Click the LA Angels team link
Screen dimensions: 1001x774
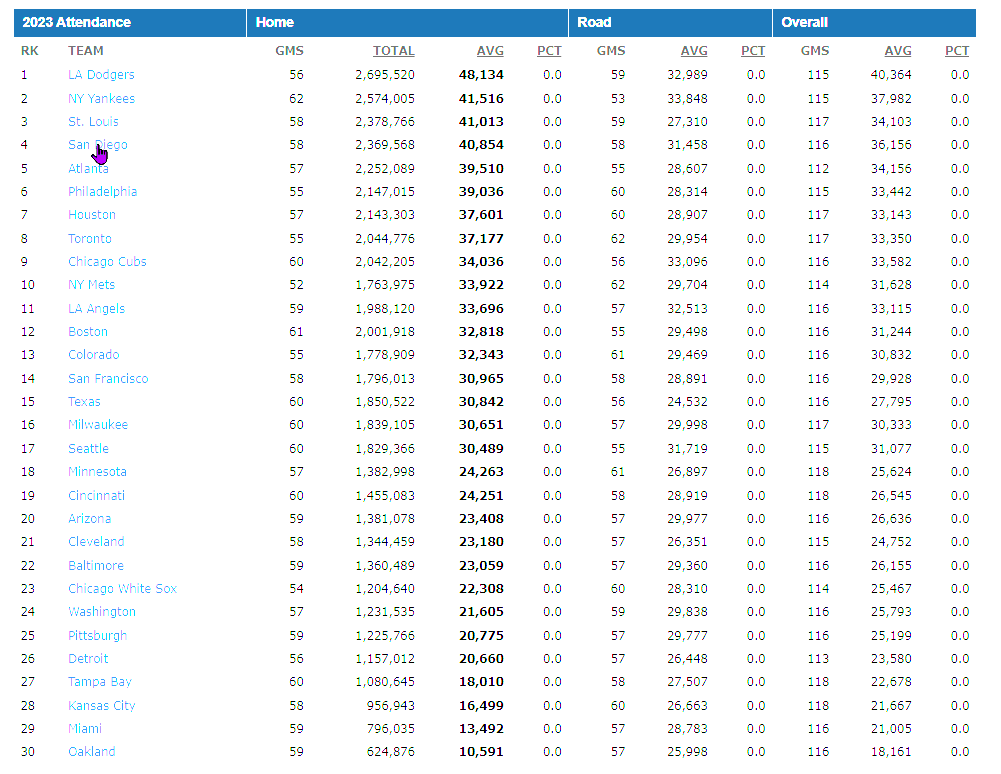click(96, 309)
